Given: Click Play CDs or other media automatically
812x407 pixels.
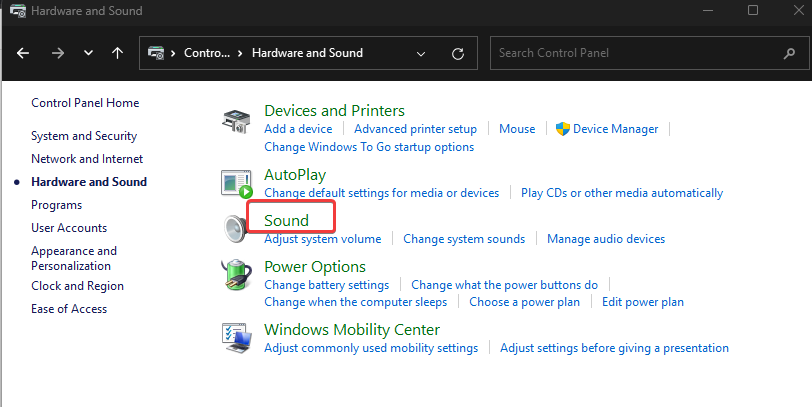Looking at the screenshot, I should tap(622, 193).
